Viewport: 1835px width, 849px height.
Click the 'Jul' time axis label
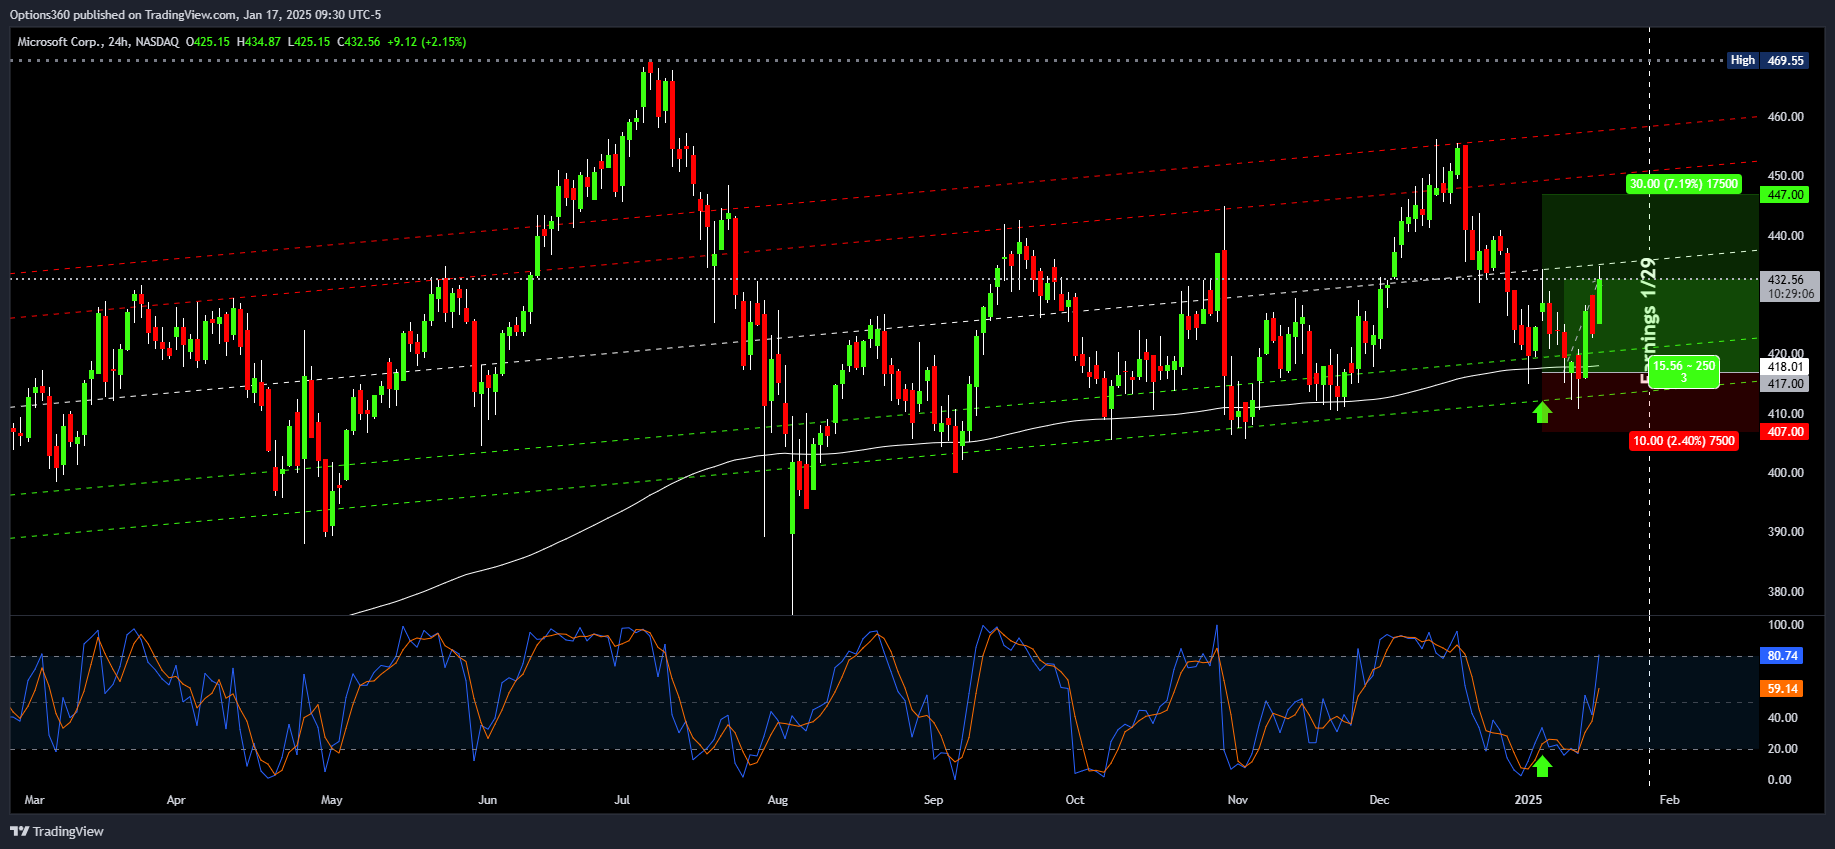click(622, 800)
